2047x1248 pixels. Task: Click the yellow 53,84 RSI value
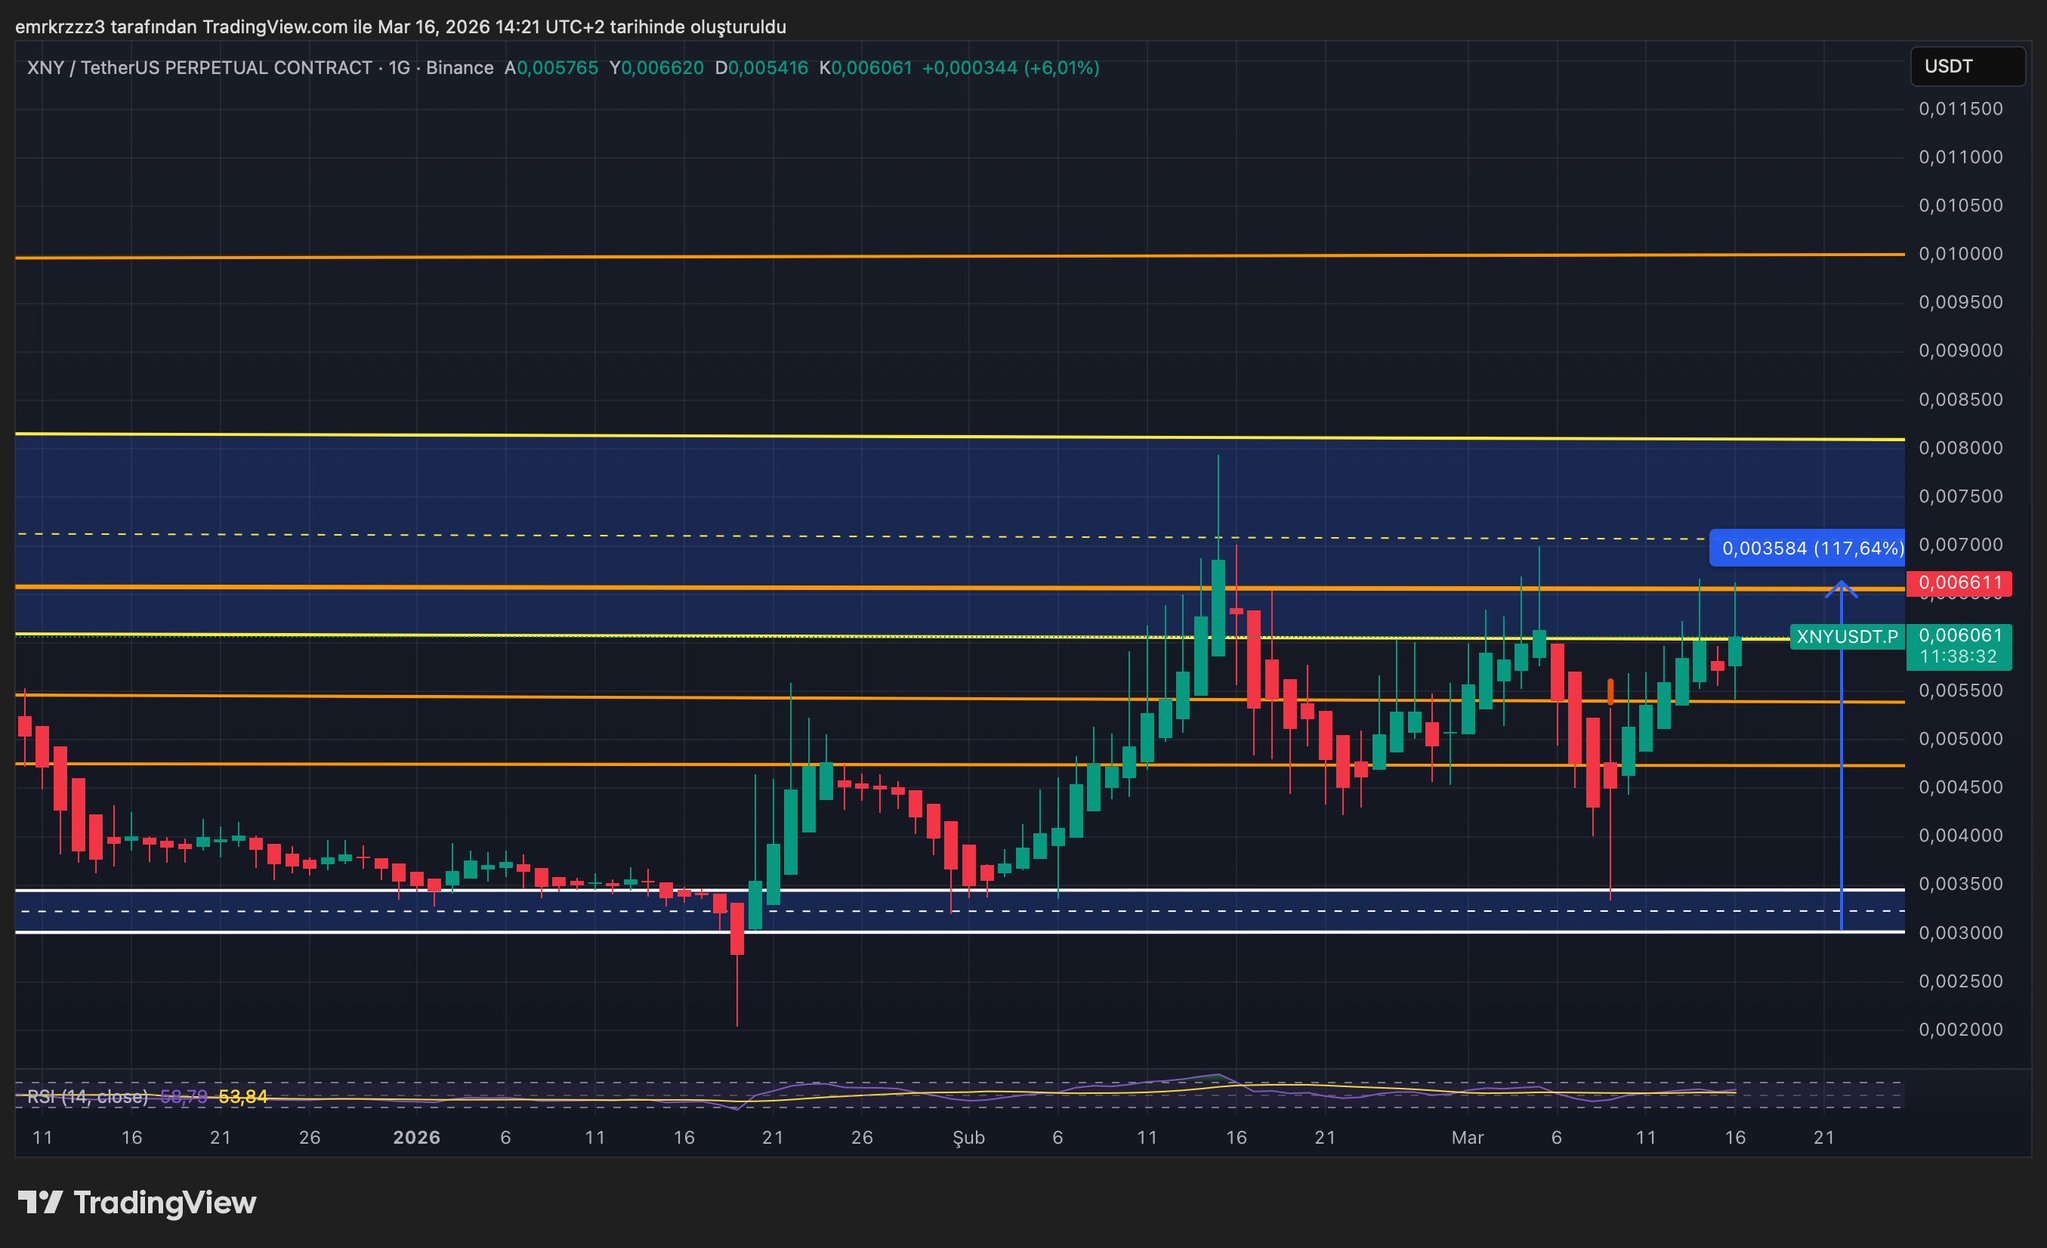pos(243,1097)
